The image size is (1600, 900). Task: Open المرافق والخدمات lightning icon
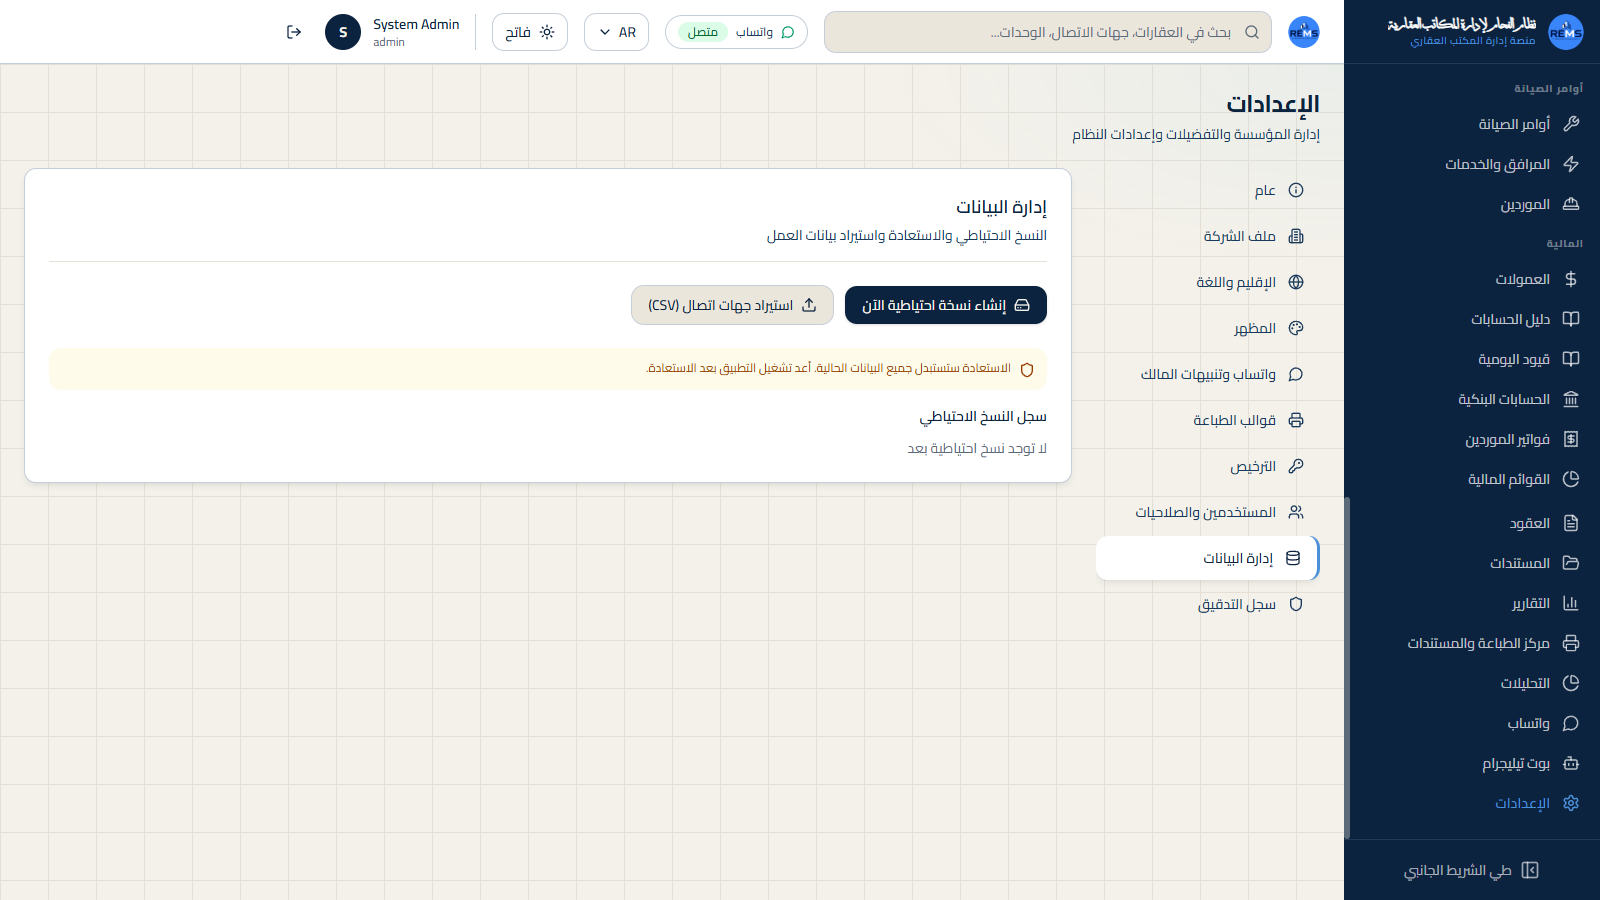[1571, 164]
